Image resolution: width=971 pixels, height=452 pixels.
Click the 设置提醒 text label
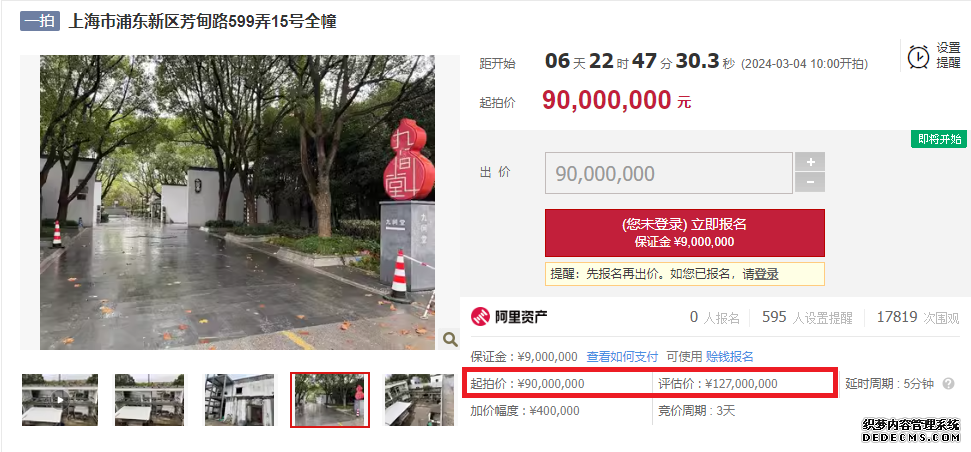[948, 55]
